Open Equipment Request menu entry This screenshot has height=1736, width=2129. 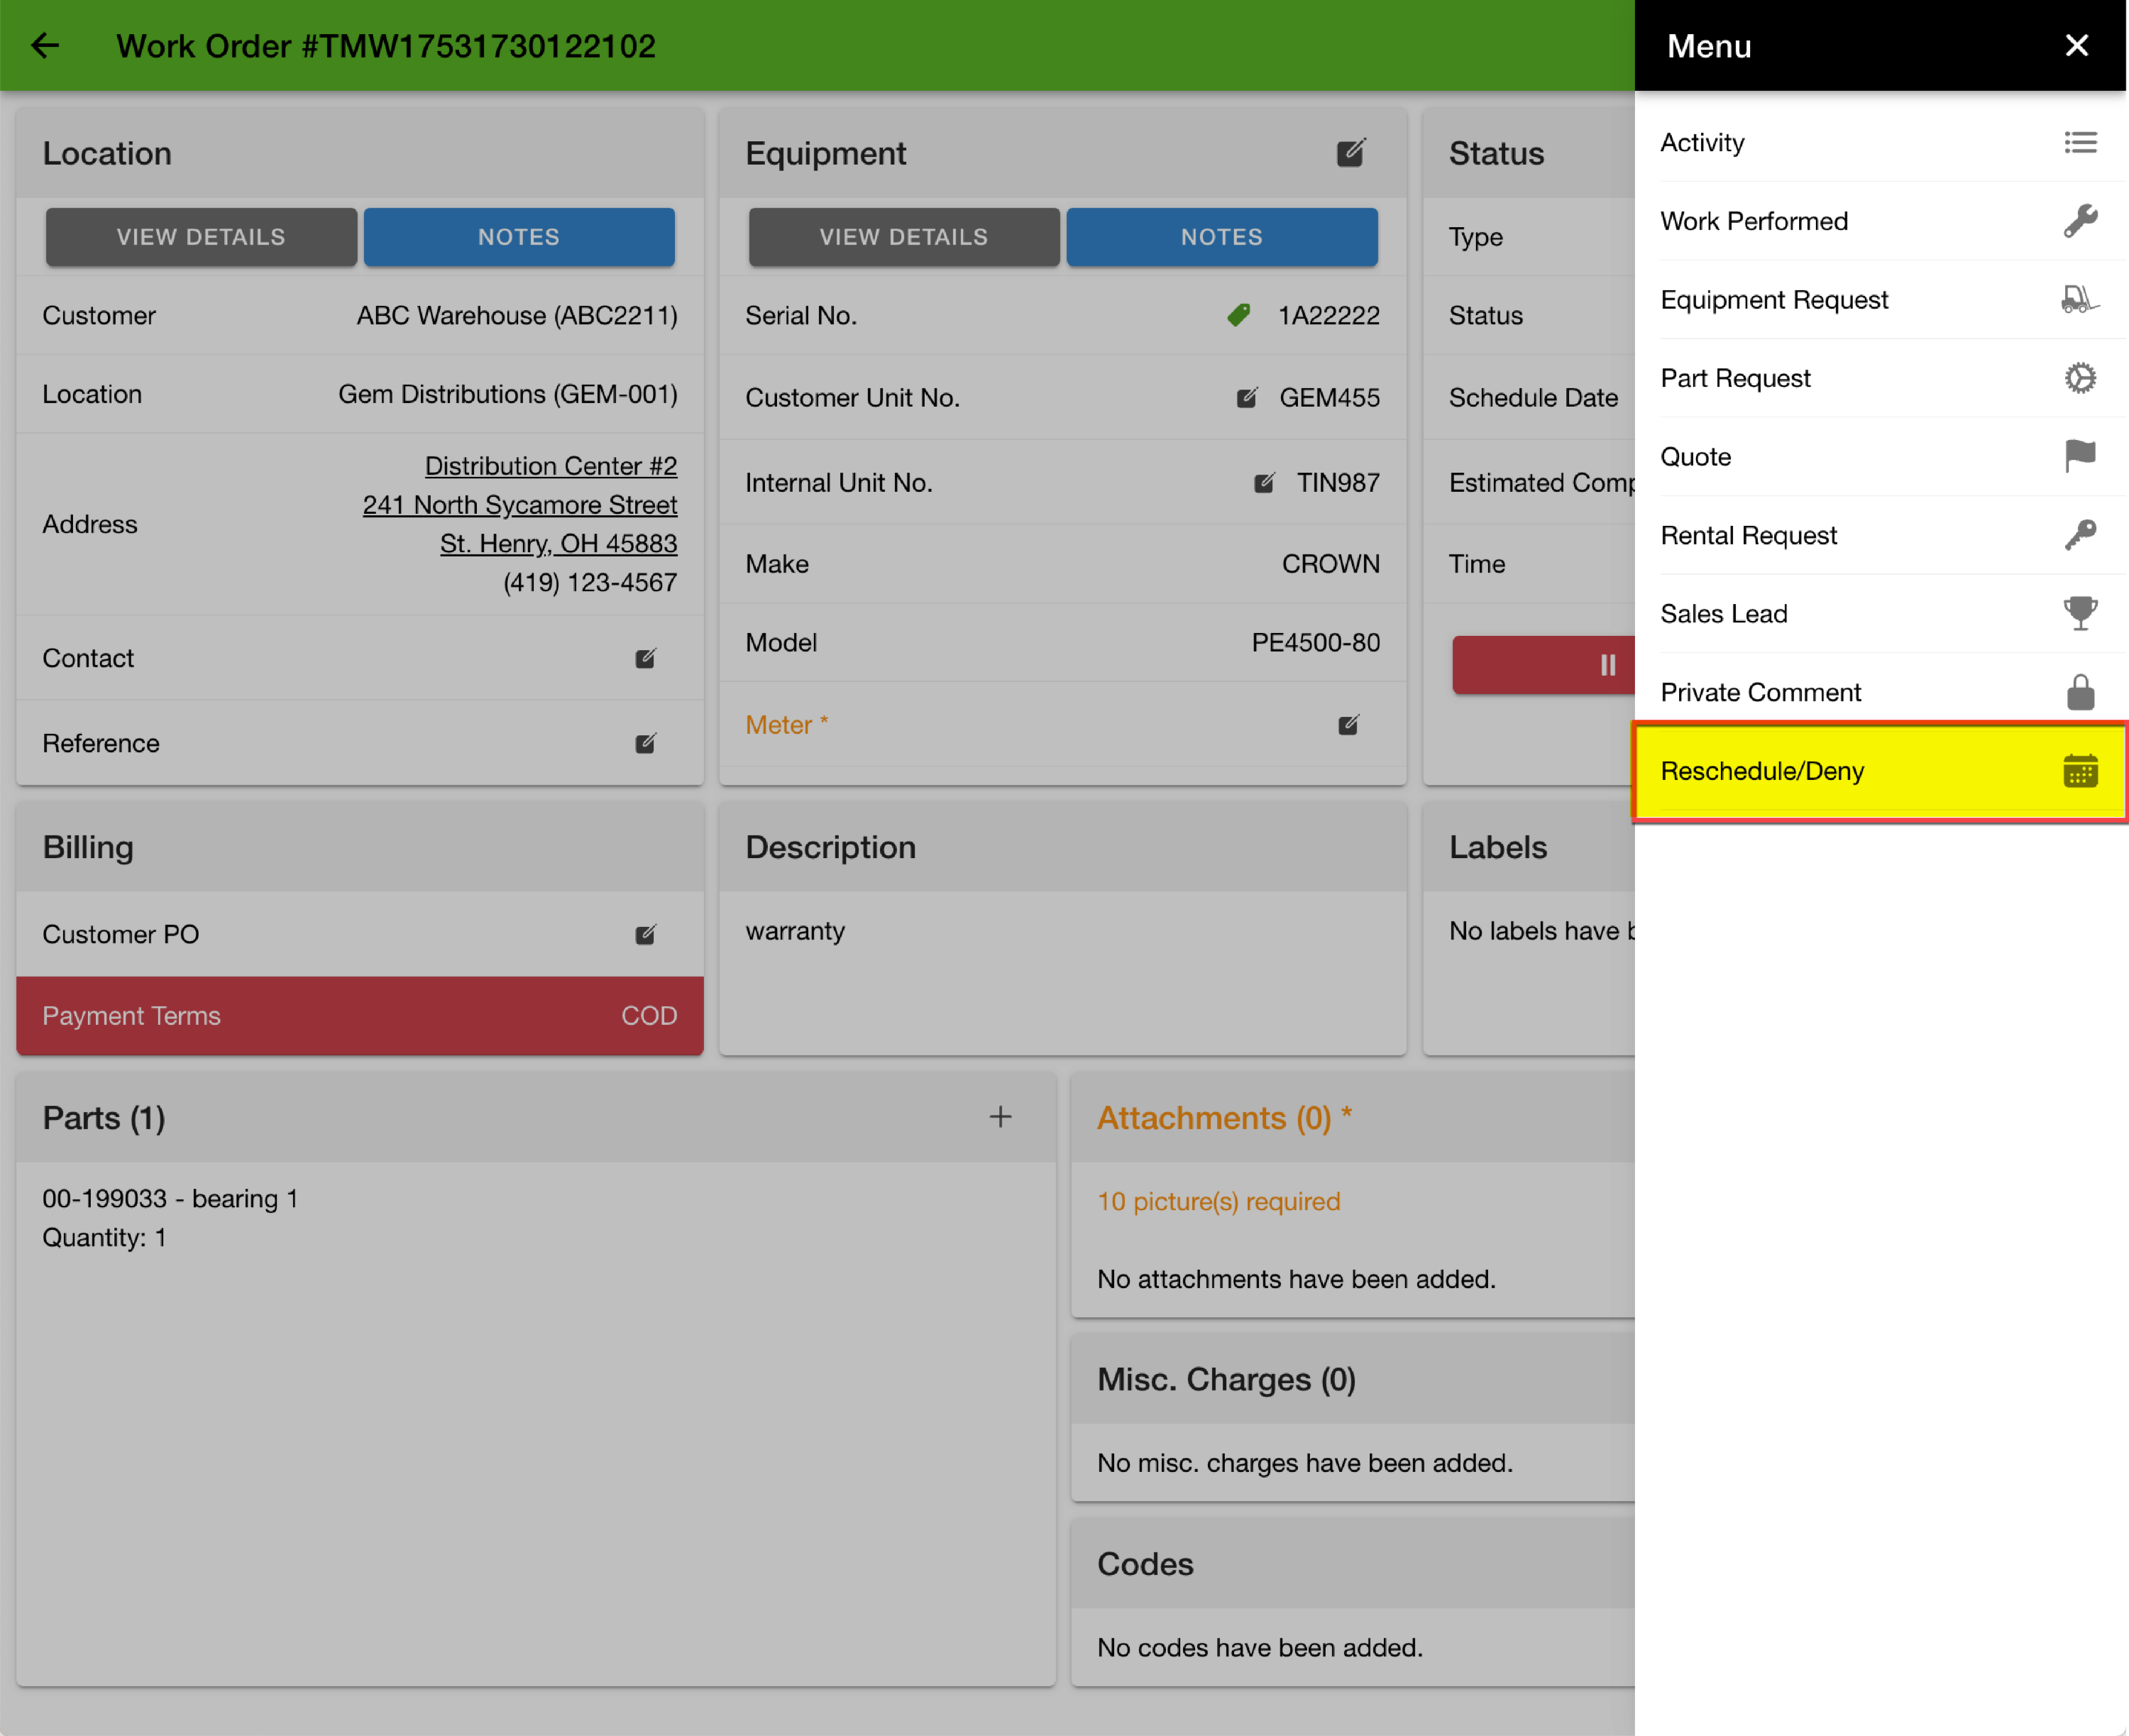1880,299
